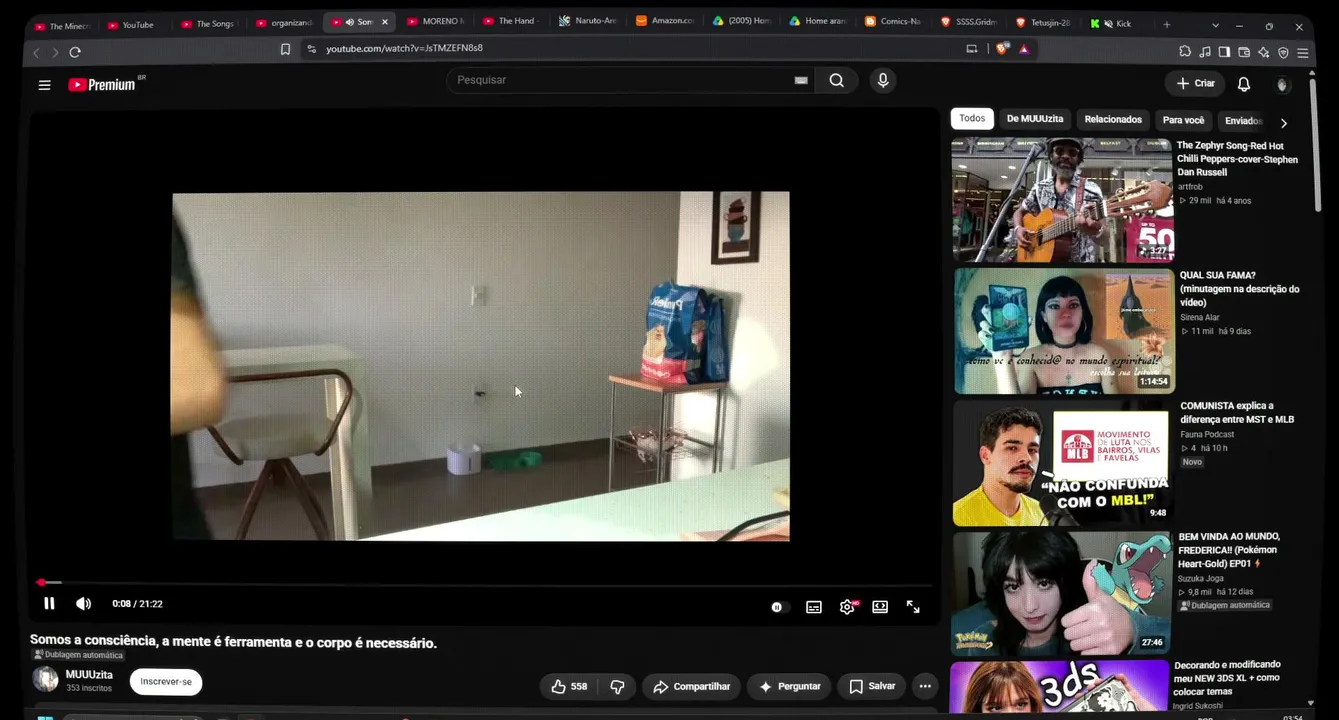The width and height of the screenshot is (1339, 720).
Task: Like the video with 558 likes
Action: click(x=569, y=687)
